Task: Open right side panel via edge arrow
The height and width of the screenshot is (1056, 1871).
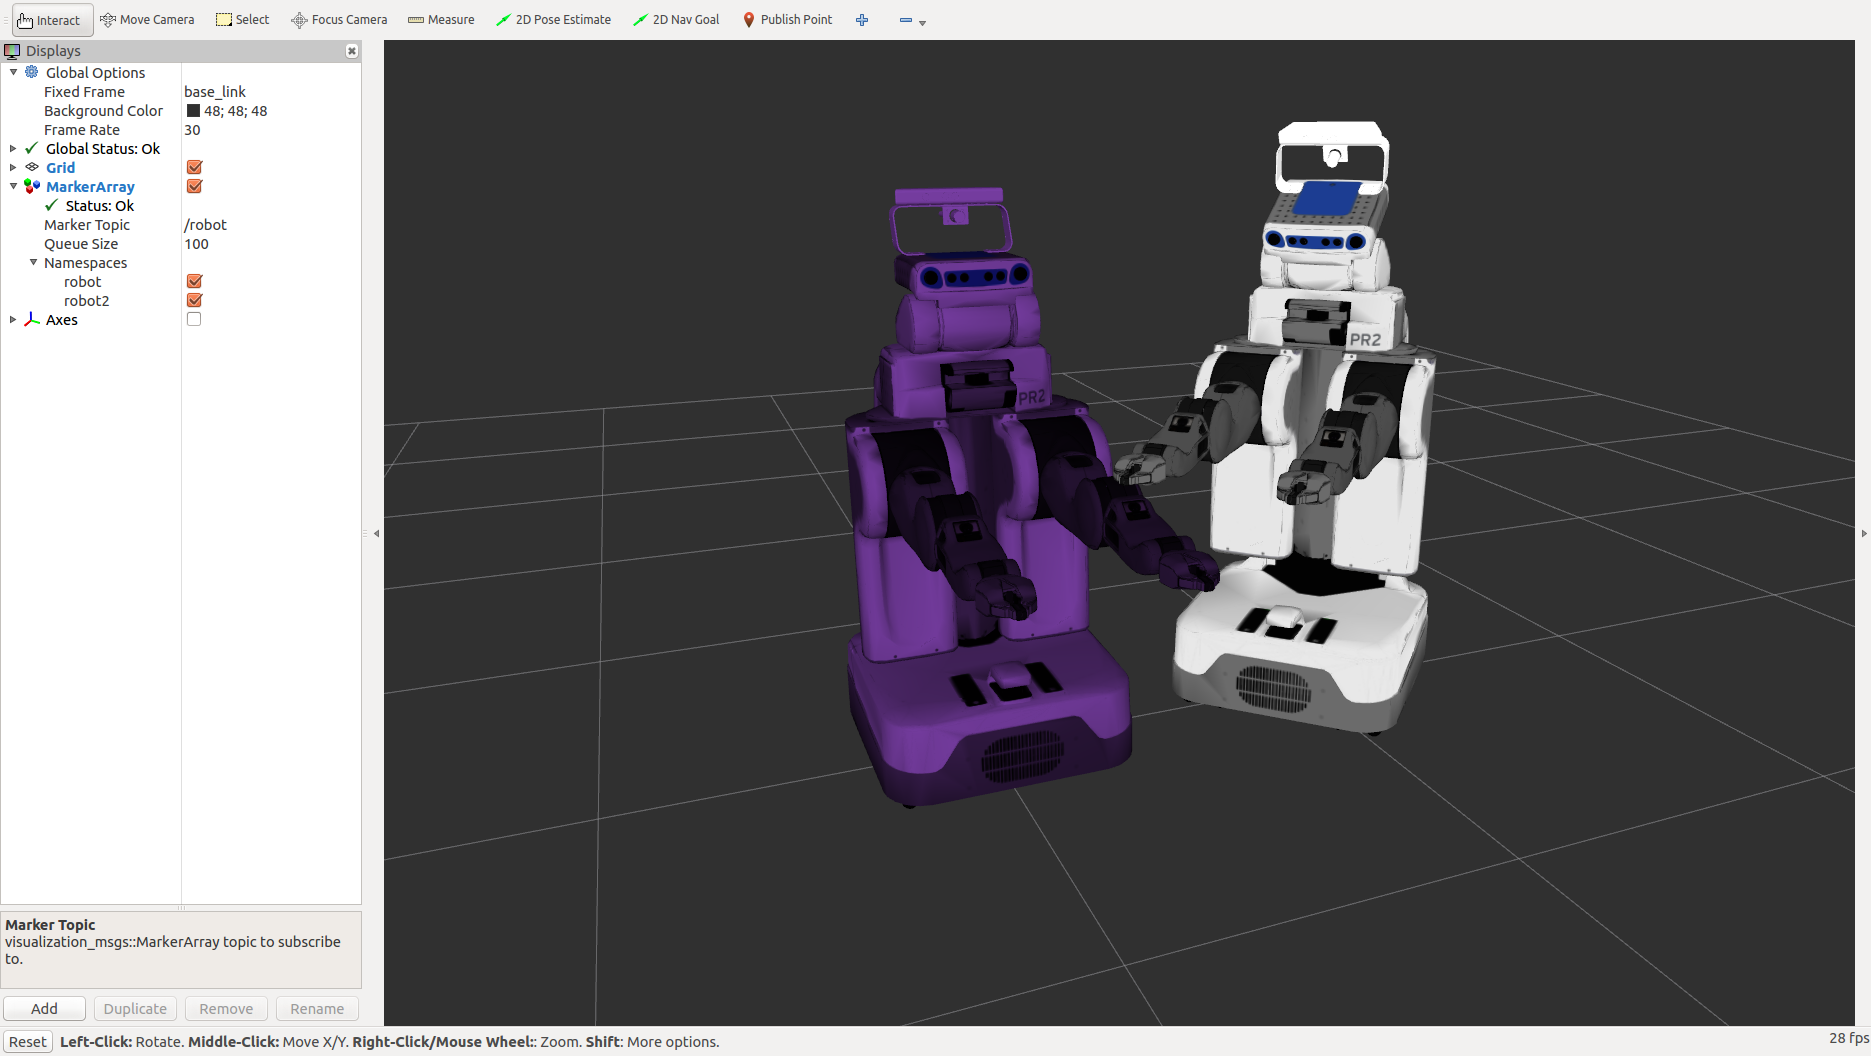Action: click(1864, 533)
